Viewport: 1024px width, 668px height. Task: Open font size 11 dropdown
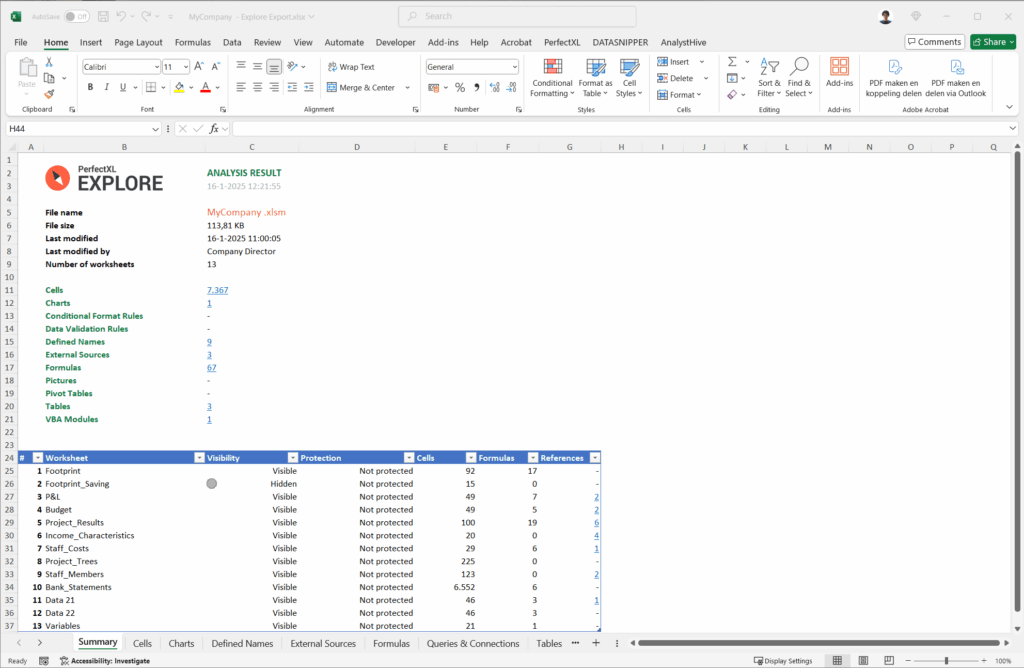(186, 67)
